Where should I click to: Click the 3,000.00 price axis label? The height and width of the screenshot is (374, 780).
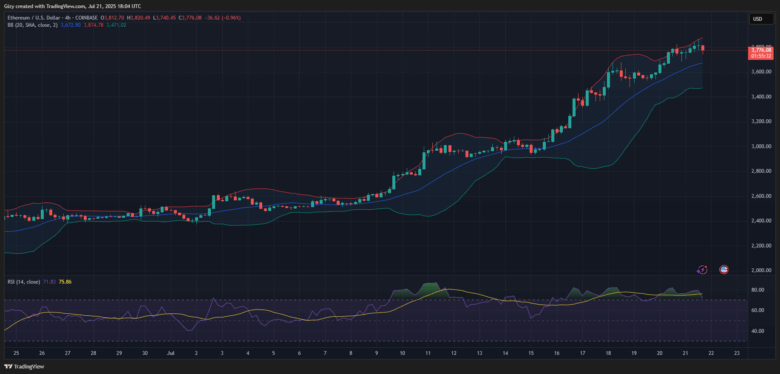coord(761,146)
